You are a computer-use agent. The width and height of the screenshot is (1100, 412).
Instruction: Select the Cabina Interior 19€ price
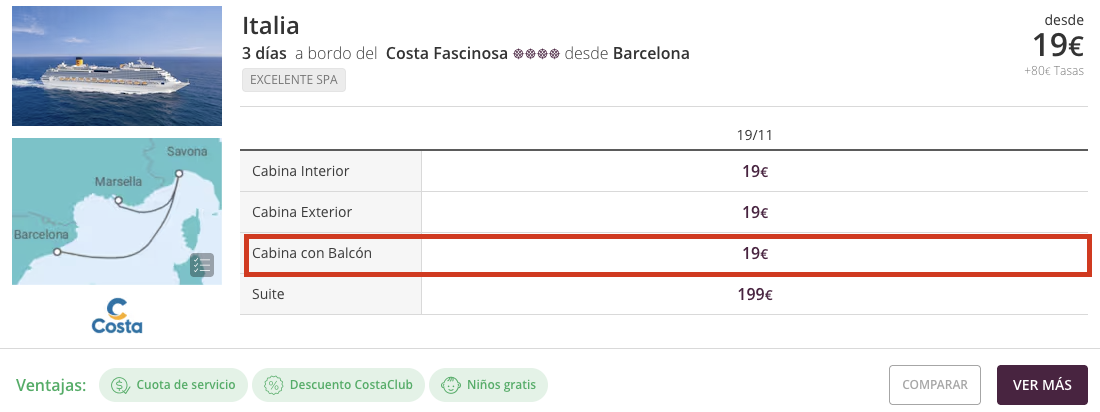pos(755,171)
